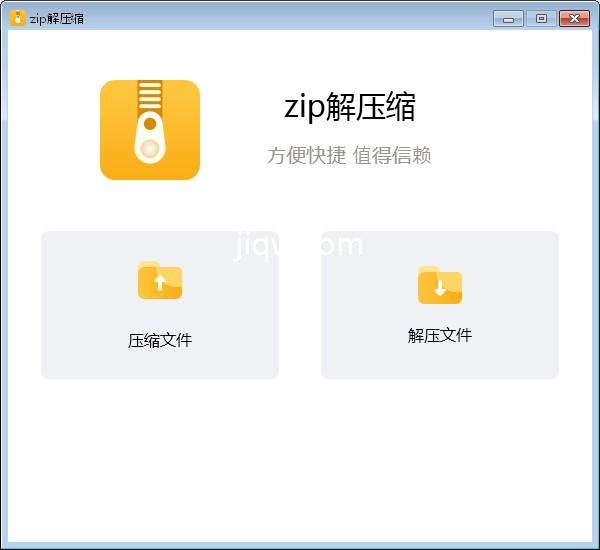Open the 压缩文件 option
This screenshot has height=550, width=600.
[160, 340]
